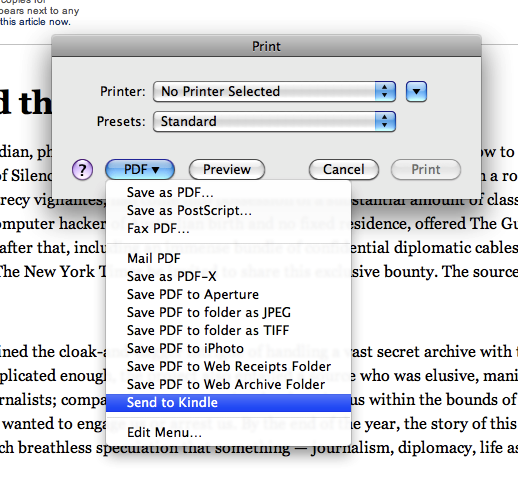This screenshot has width=518, height=478.
Task: Expand print dialog with blue disclosure arrow
Action: 416,91
